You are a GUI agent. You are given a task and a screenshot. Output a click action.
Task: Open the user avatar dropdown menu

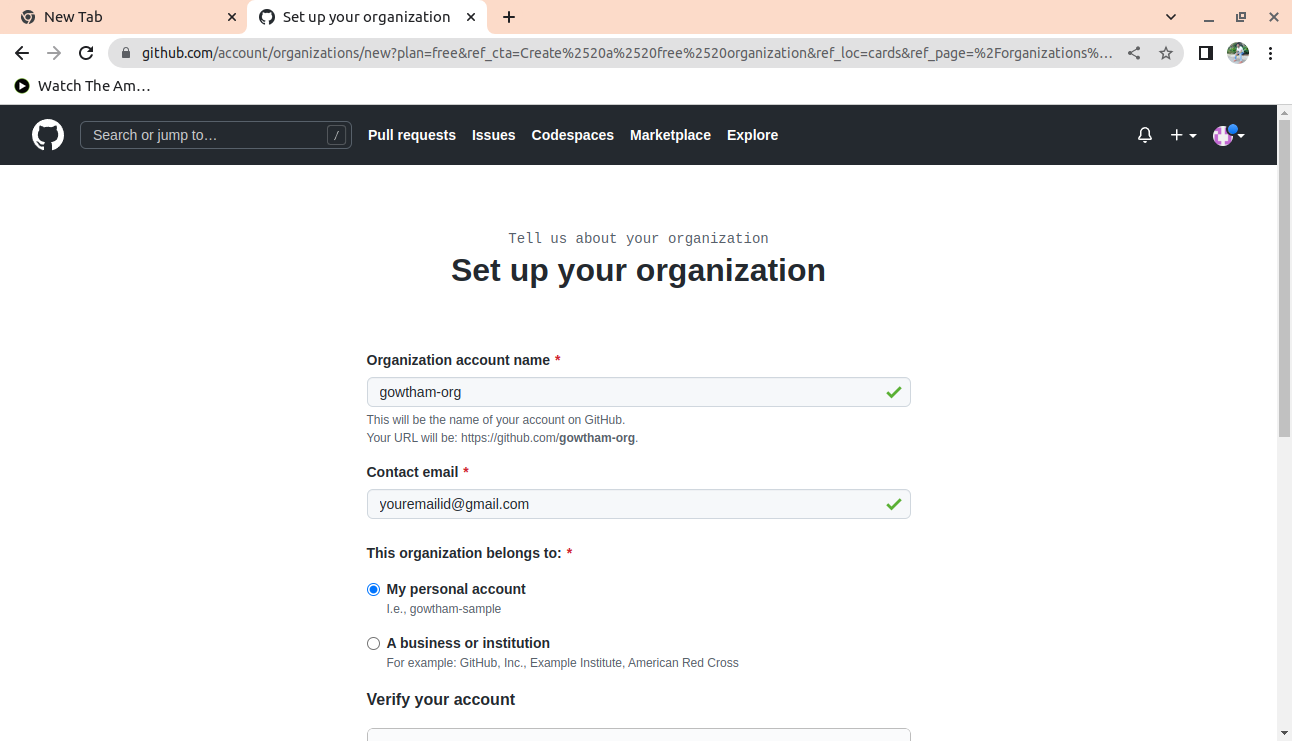[1228, 135]
